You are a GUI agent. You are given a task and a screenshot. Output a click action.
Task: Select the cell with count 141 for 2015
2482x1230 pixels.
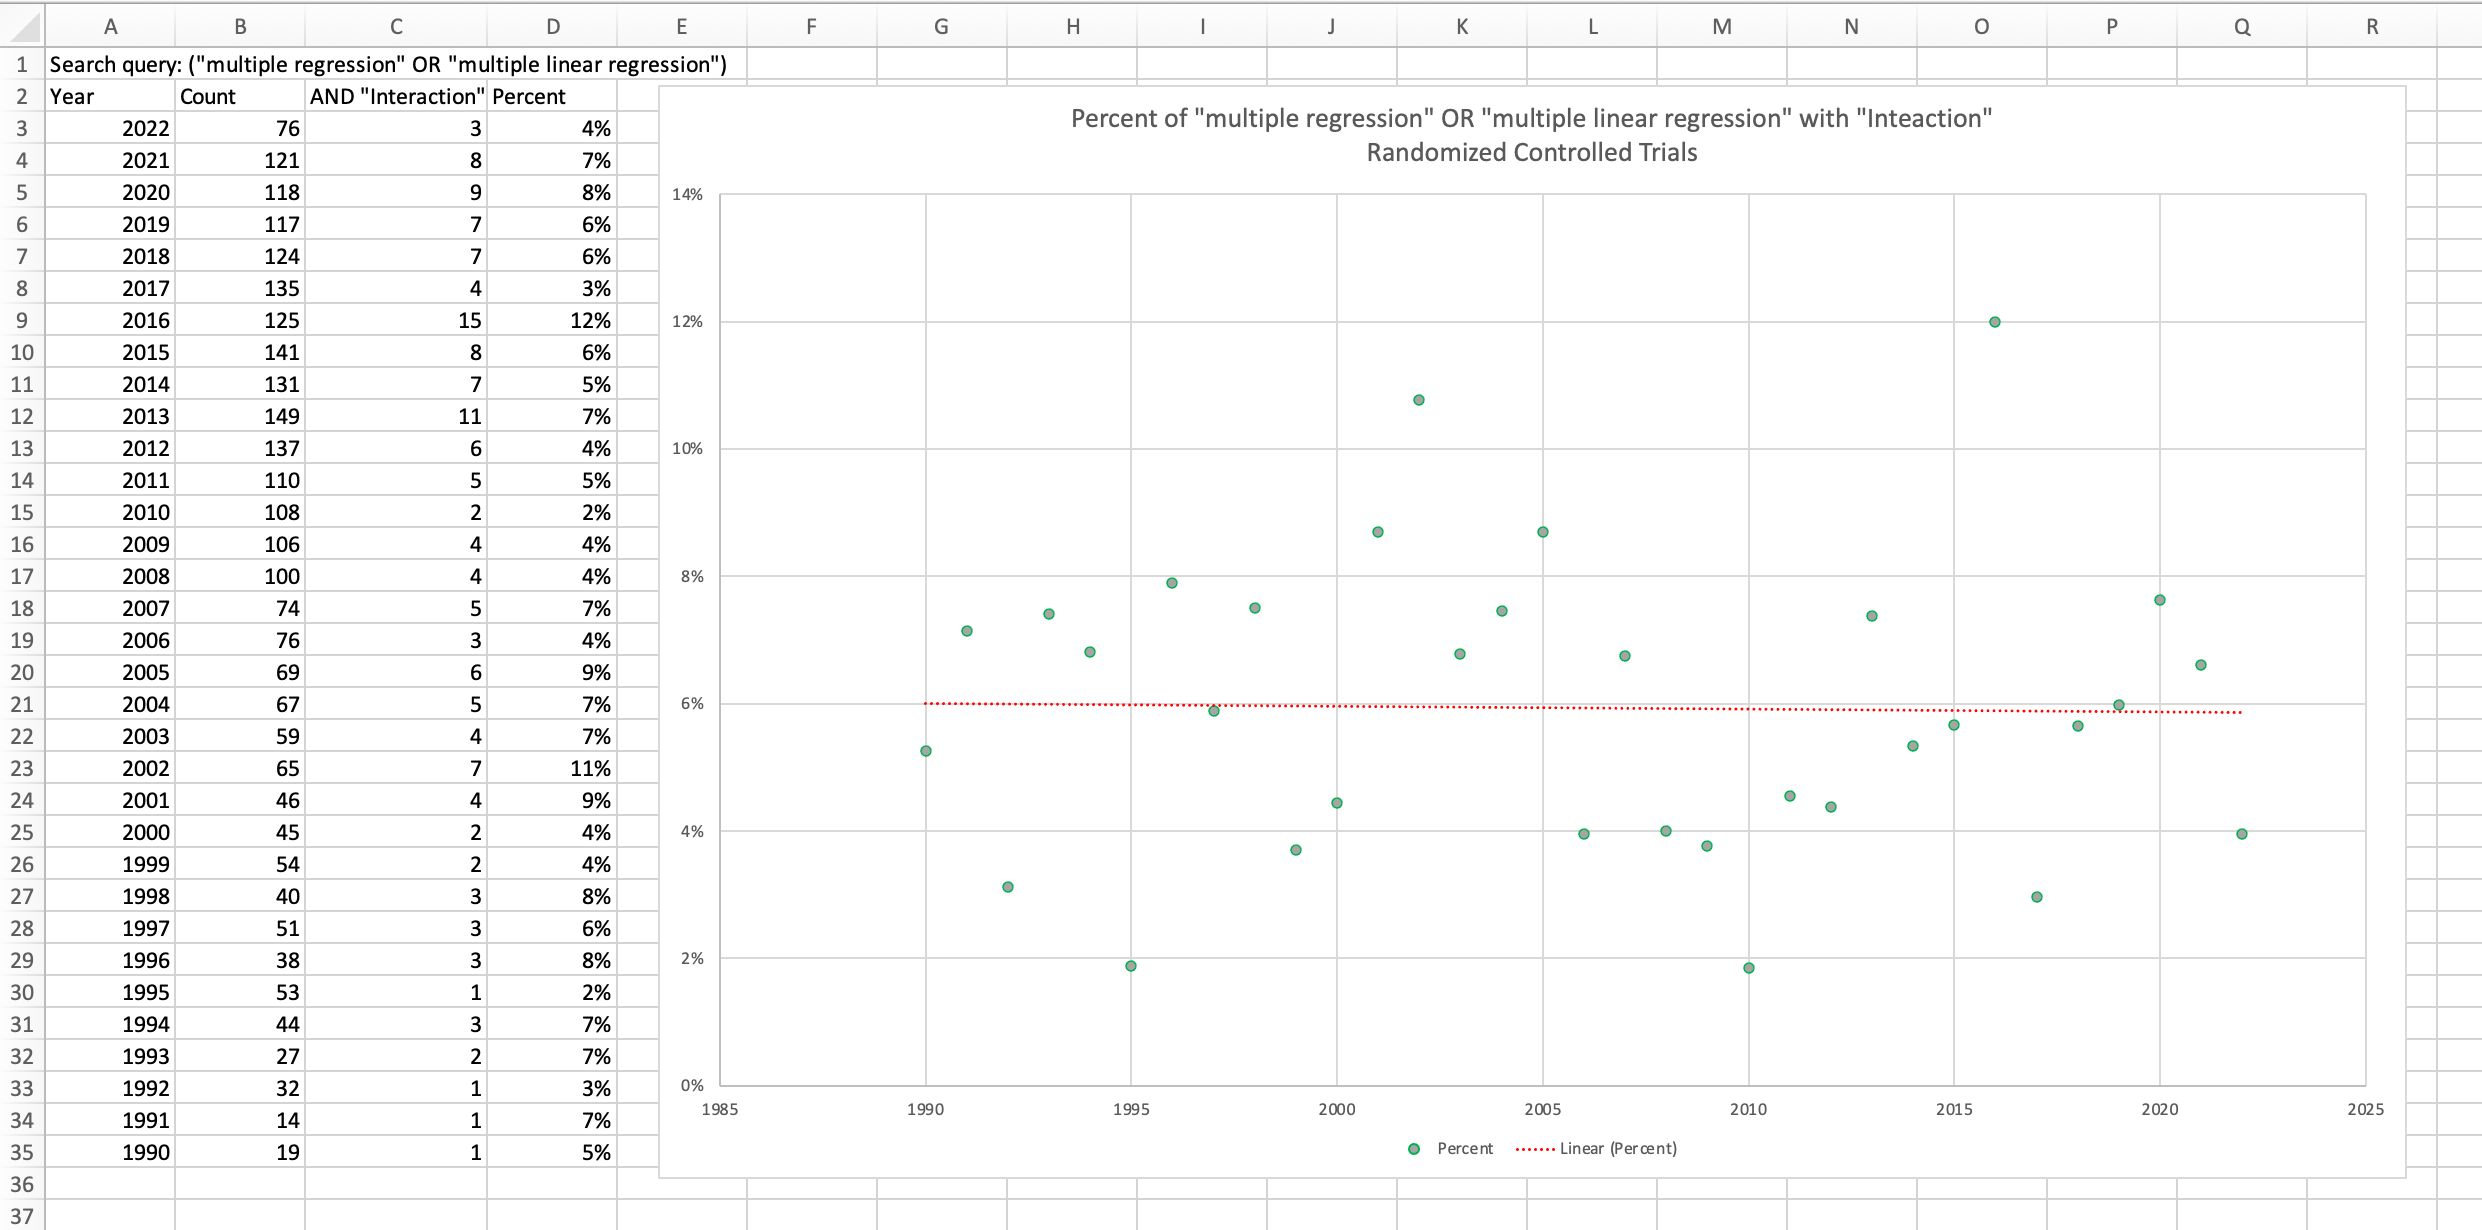click(240, 352)
